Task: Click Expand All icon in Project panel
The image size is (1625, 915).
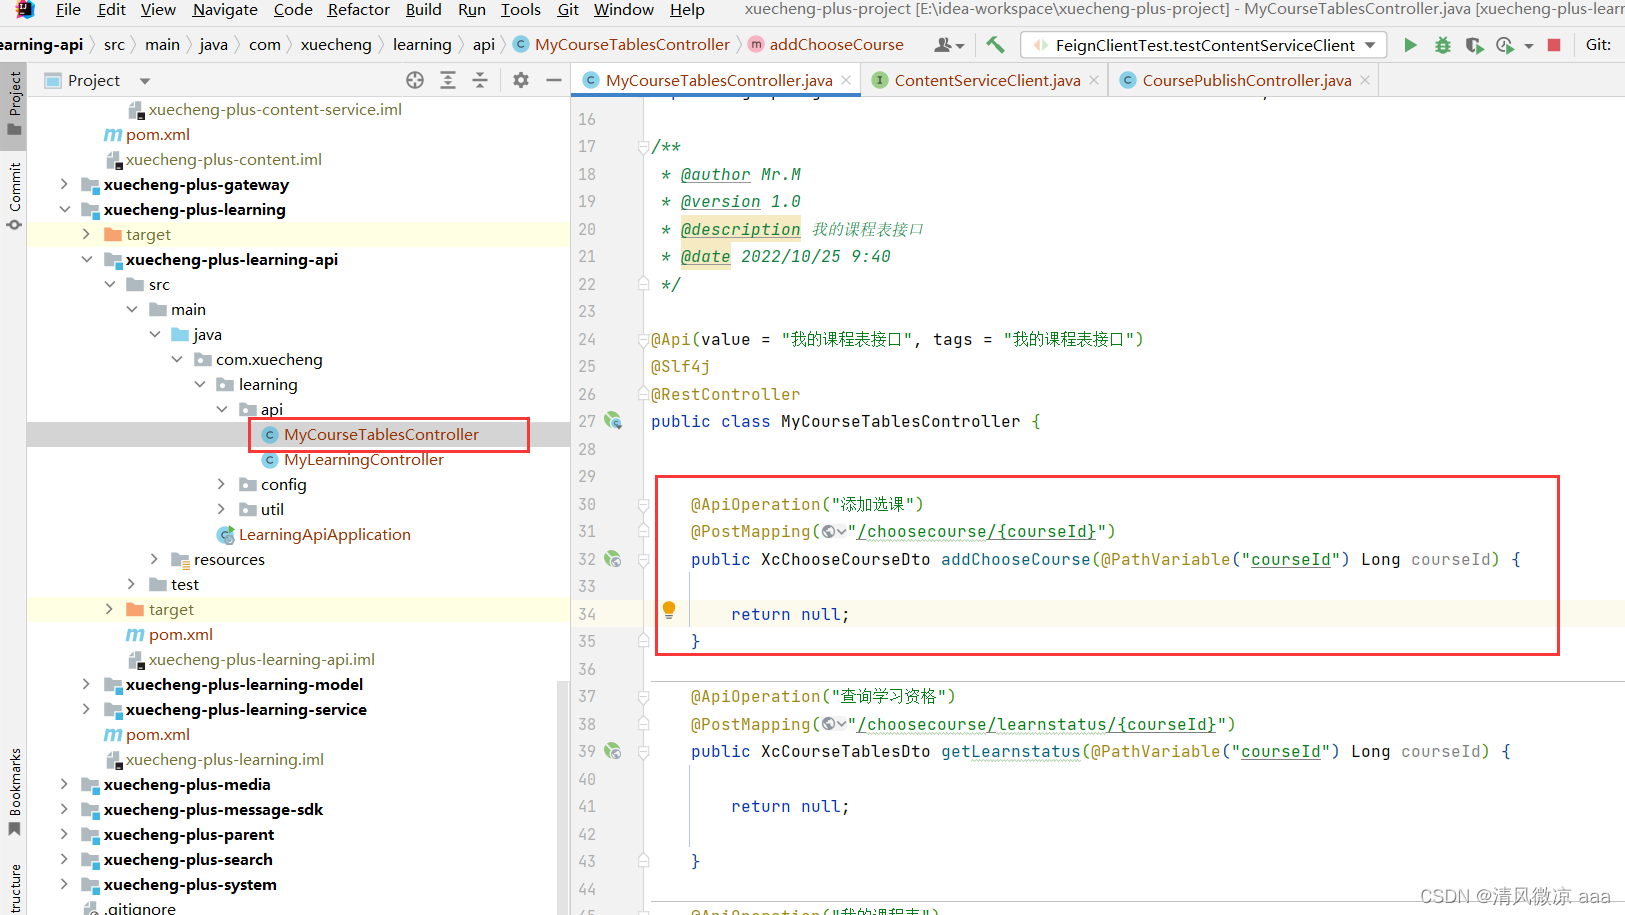Action: pos(448,80)
